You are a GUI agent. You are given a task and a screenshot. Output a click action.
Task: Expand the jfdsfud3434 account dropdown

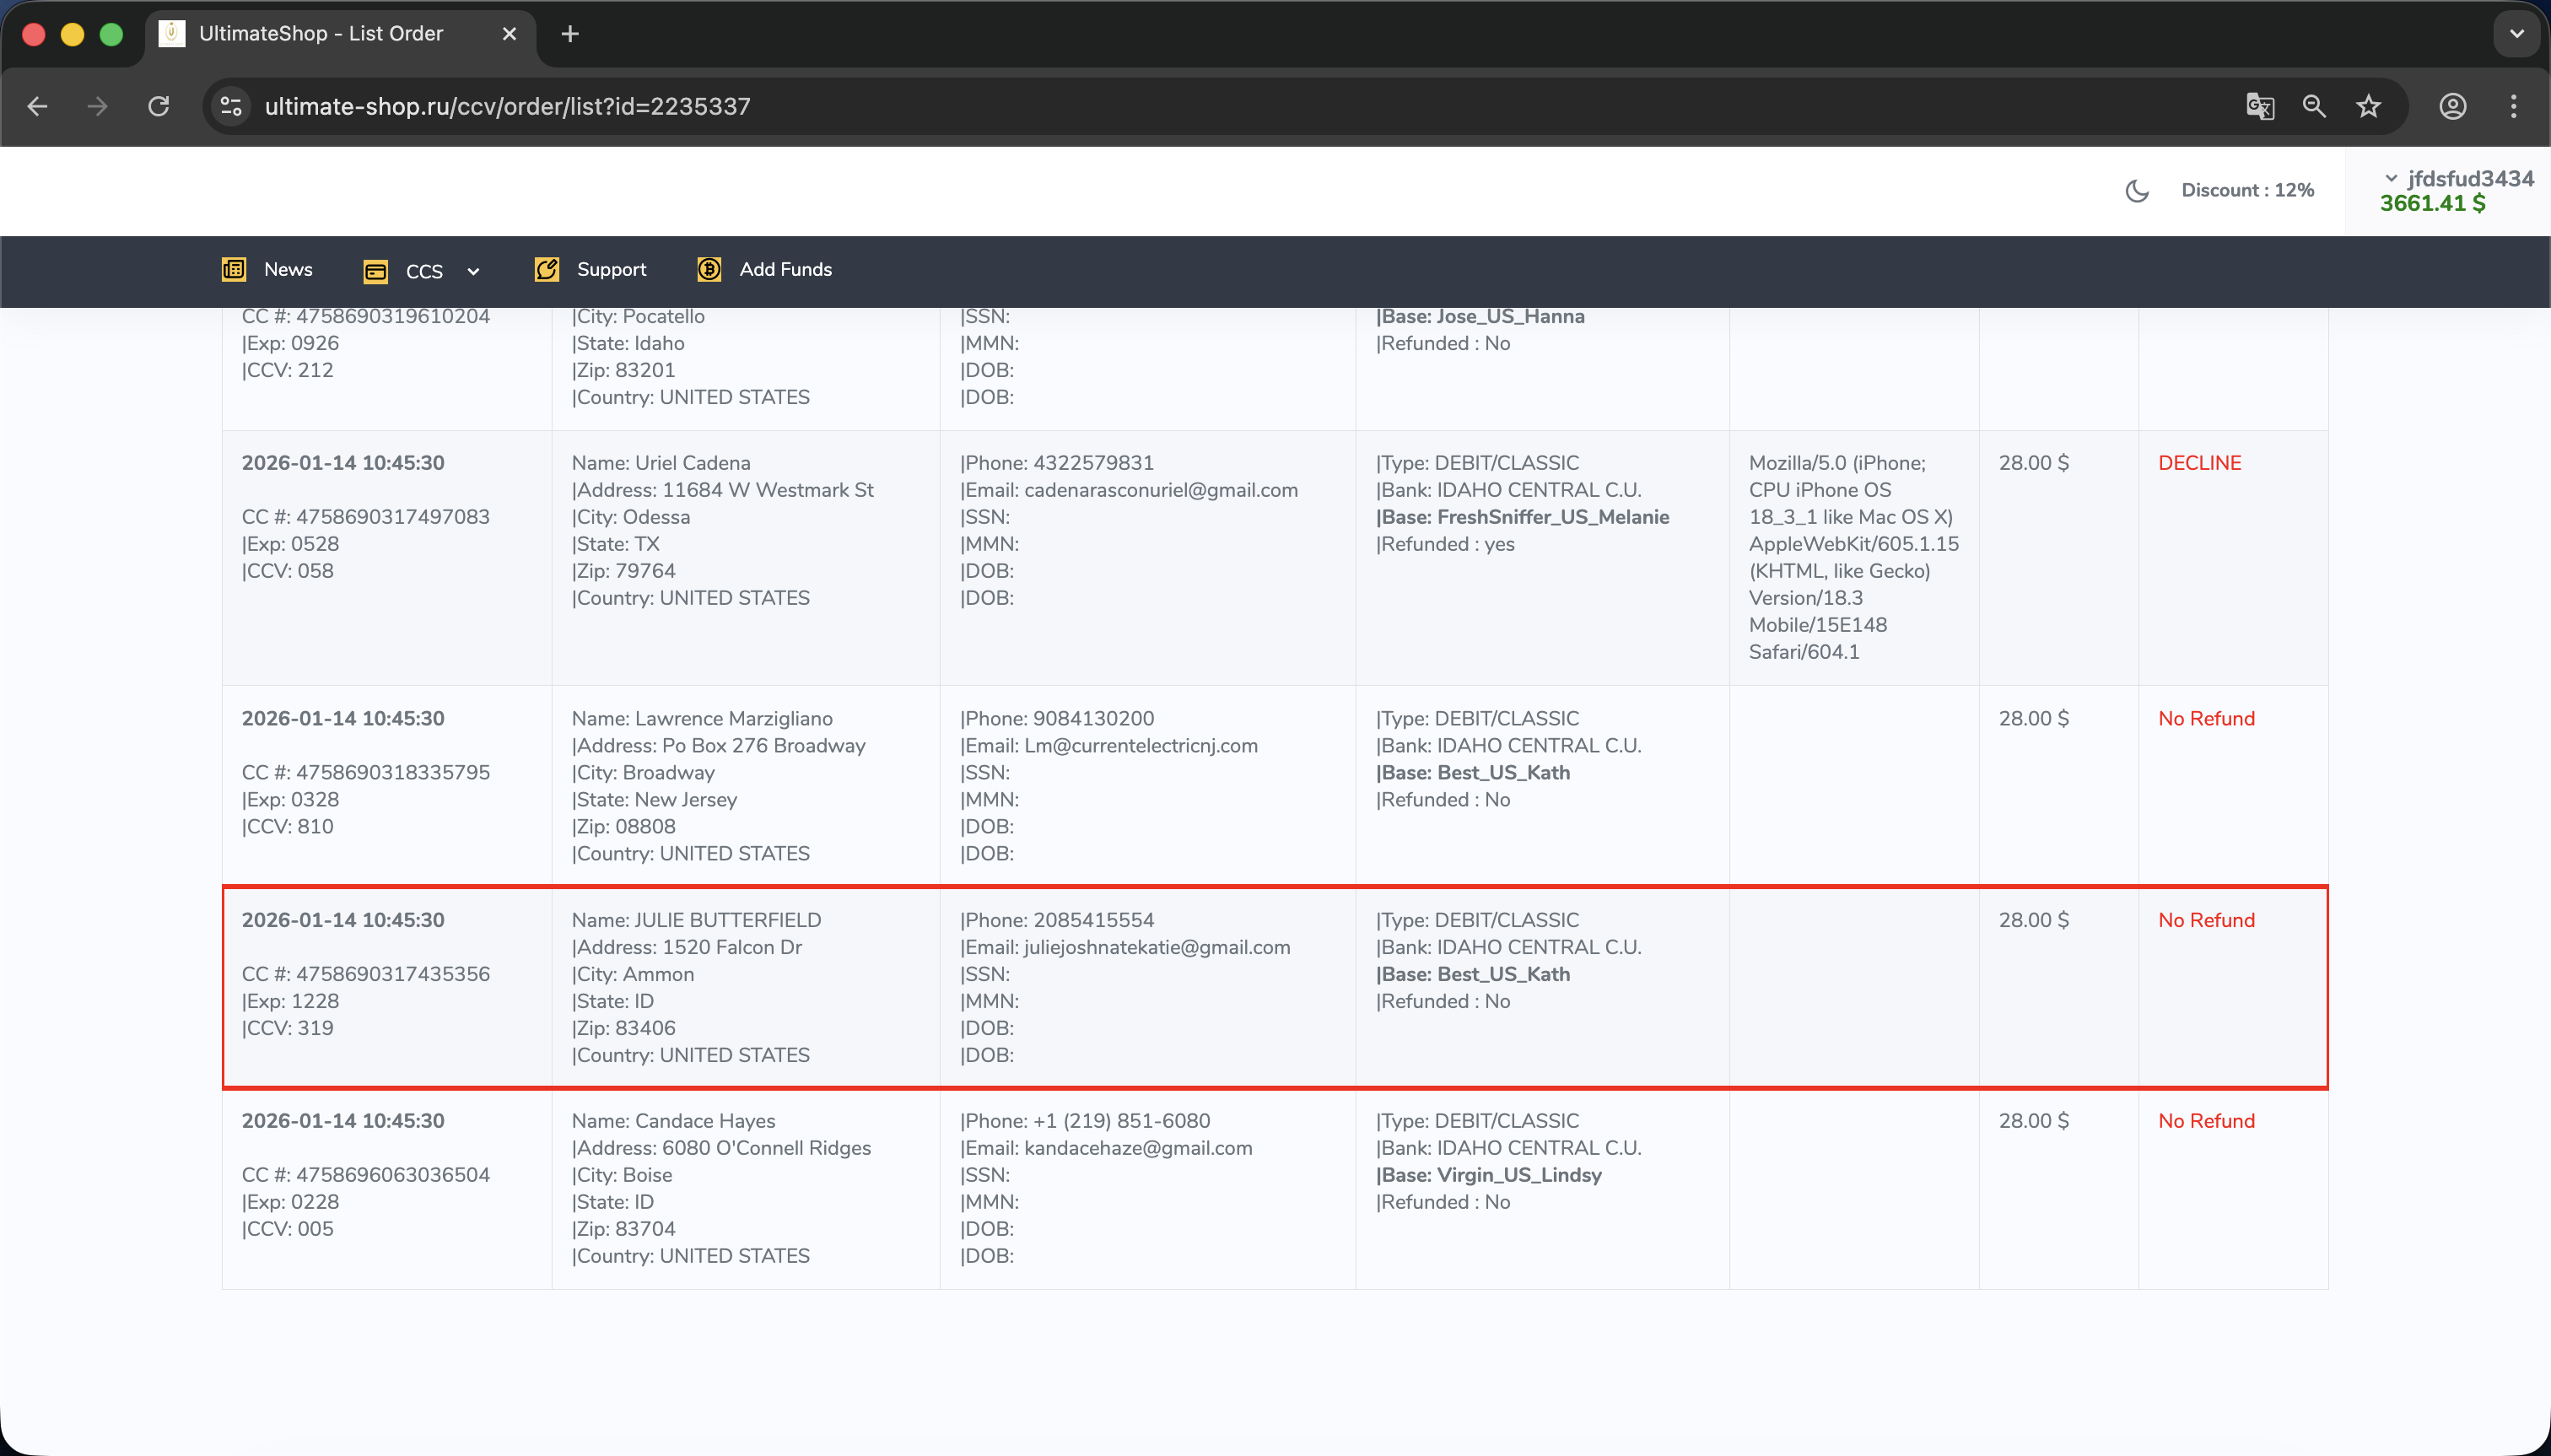(x=2391, y=178)
